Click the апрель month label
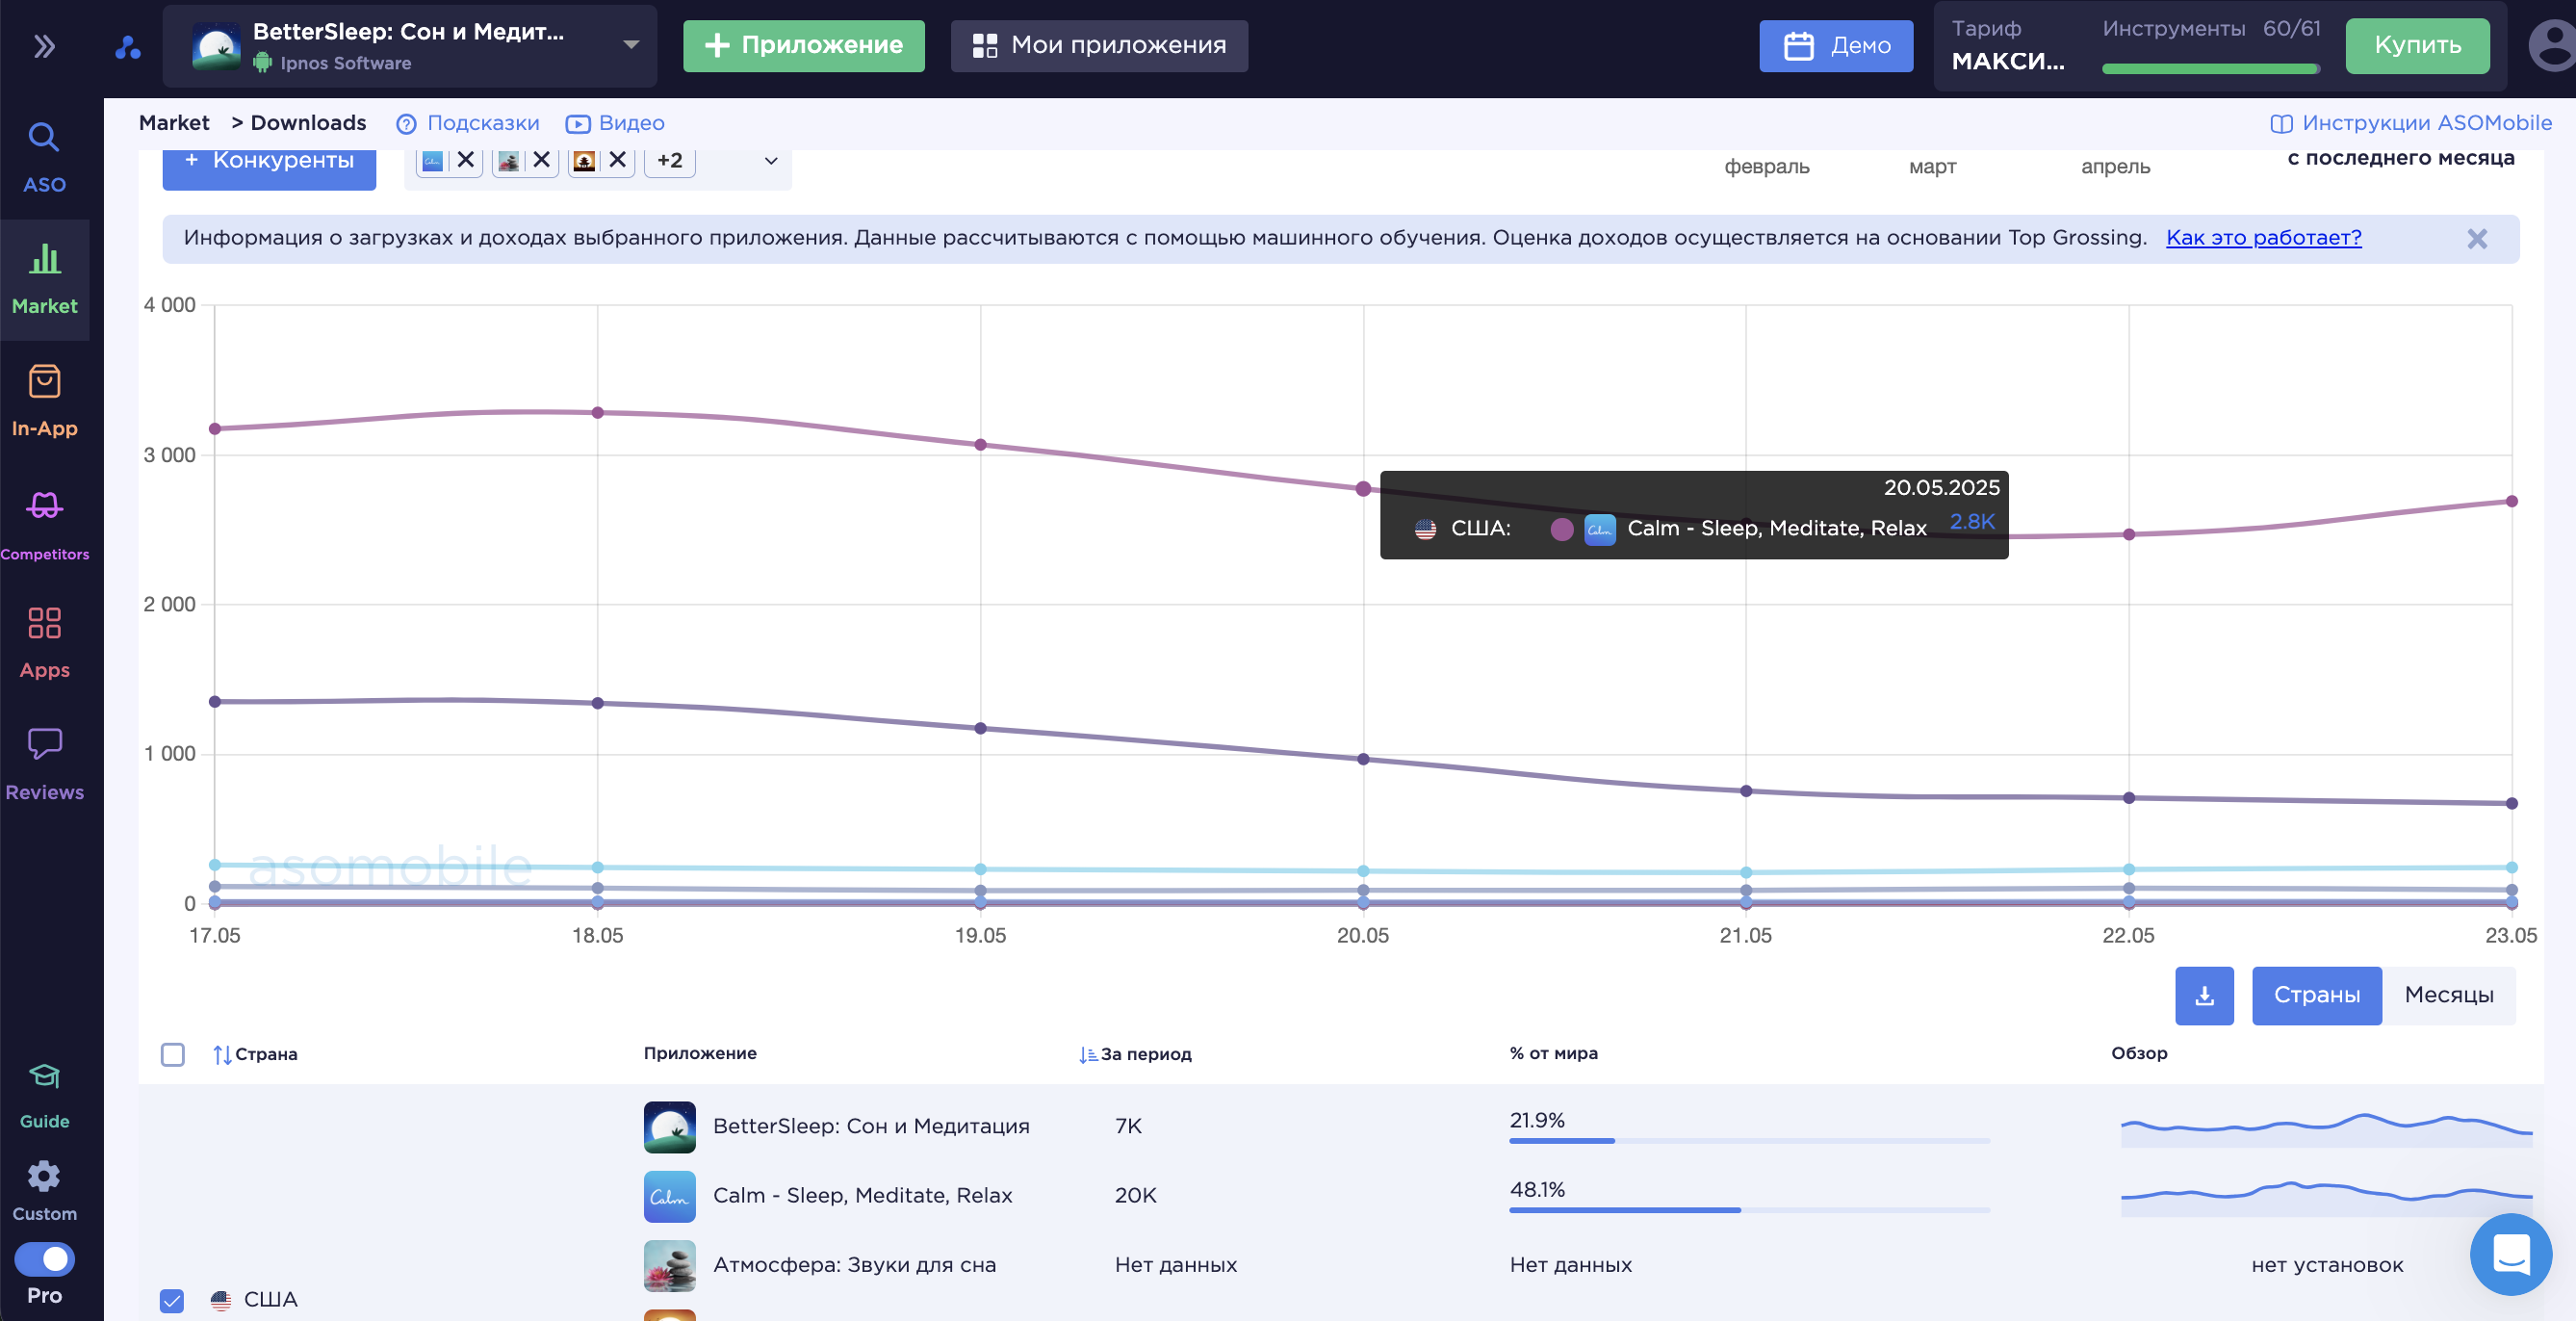The height and width of the screenshot is (1321, 2576). pyautogui.click(x=2115, y=167)
